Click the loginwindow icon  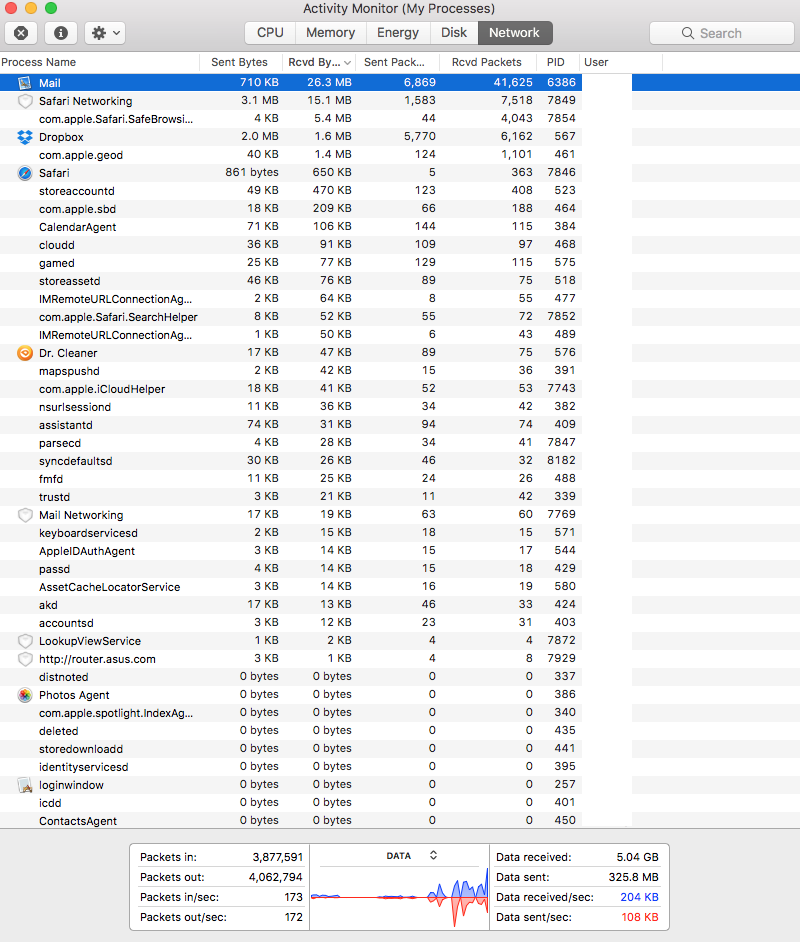click(25, 785)
